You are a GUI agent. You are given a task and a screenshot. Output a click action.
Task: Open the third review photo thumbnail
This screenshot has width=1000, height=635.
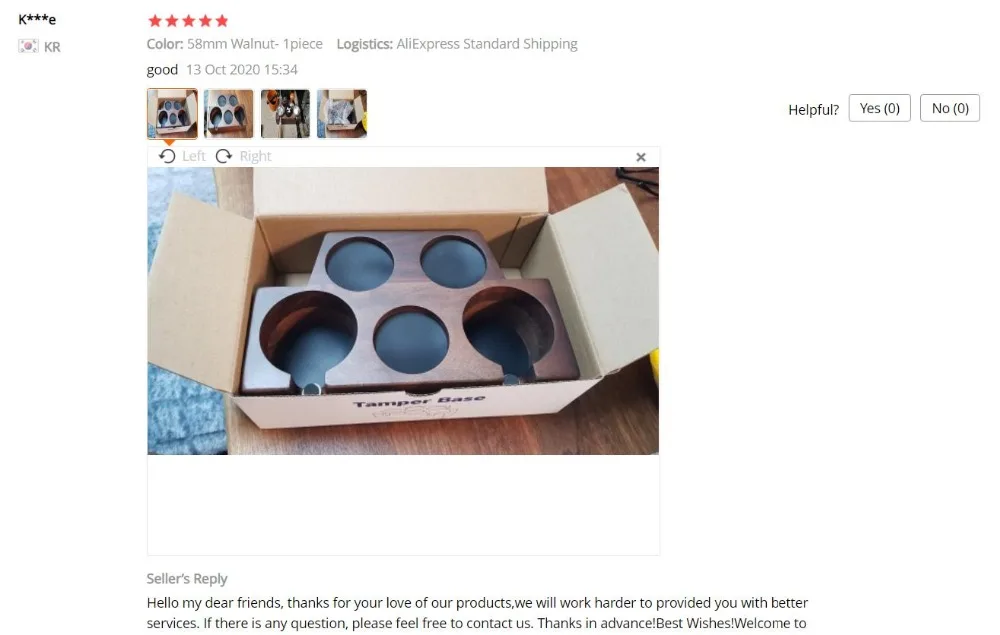tap(285, 113)
